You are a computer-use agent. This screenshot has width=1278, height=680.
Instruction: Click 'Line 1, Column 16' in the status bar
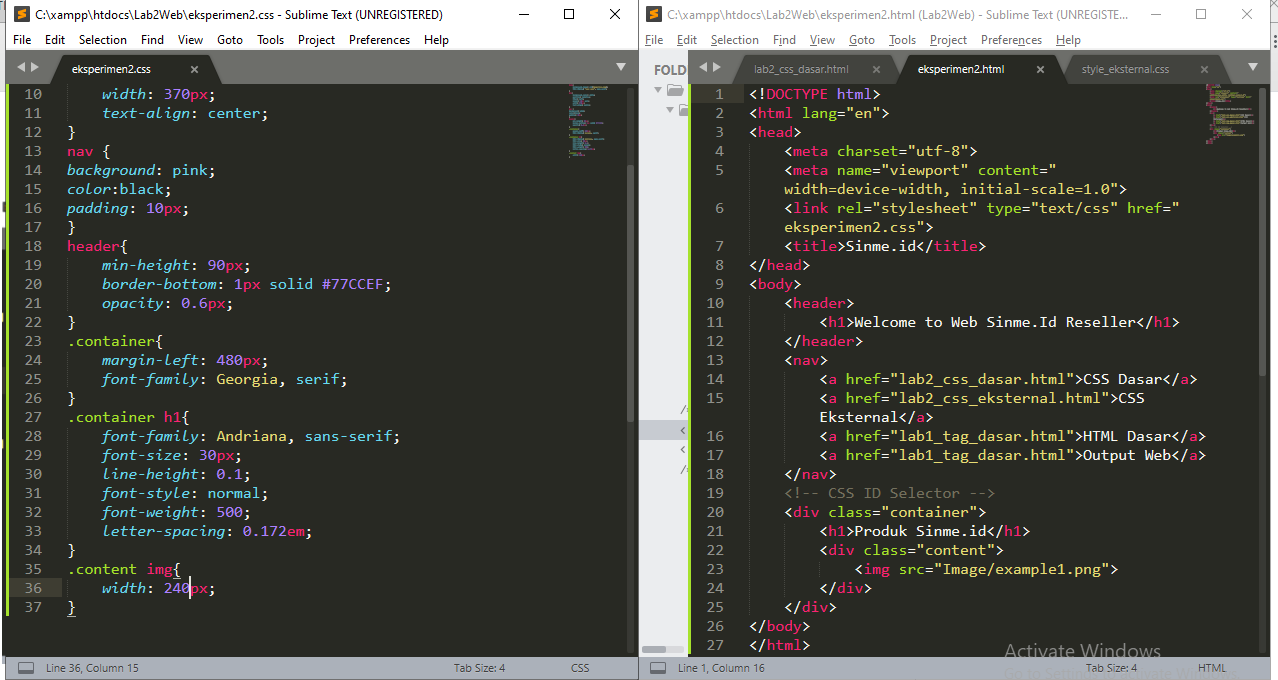pyautogui.click(x=721, y=668)
